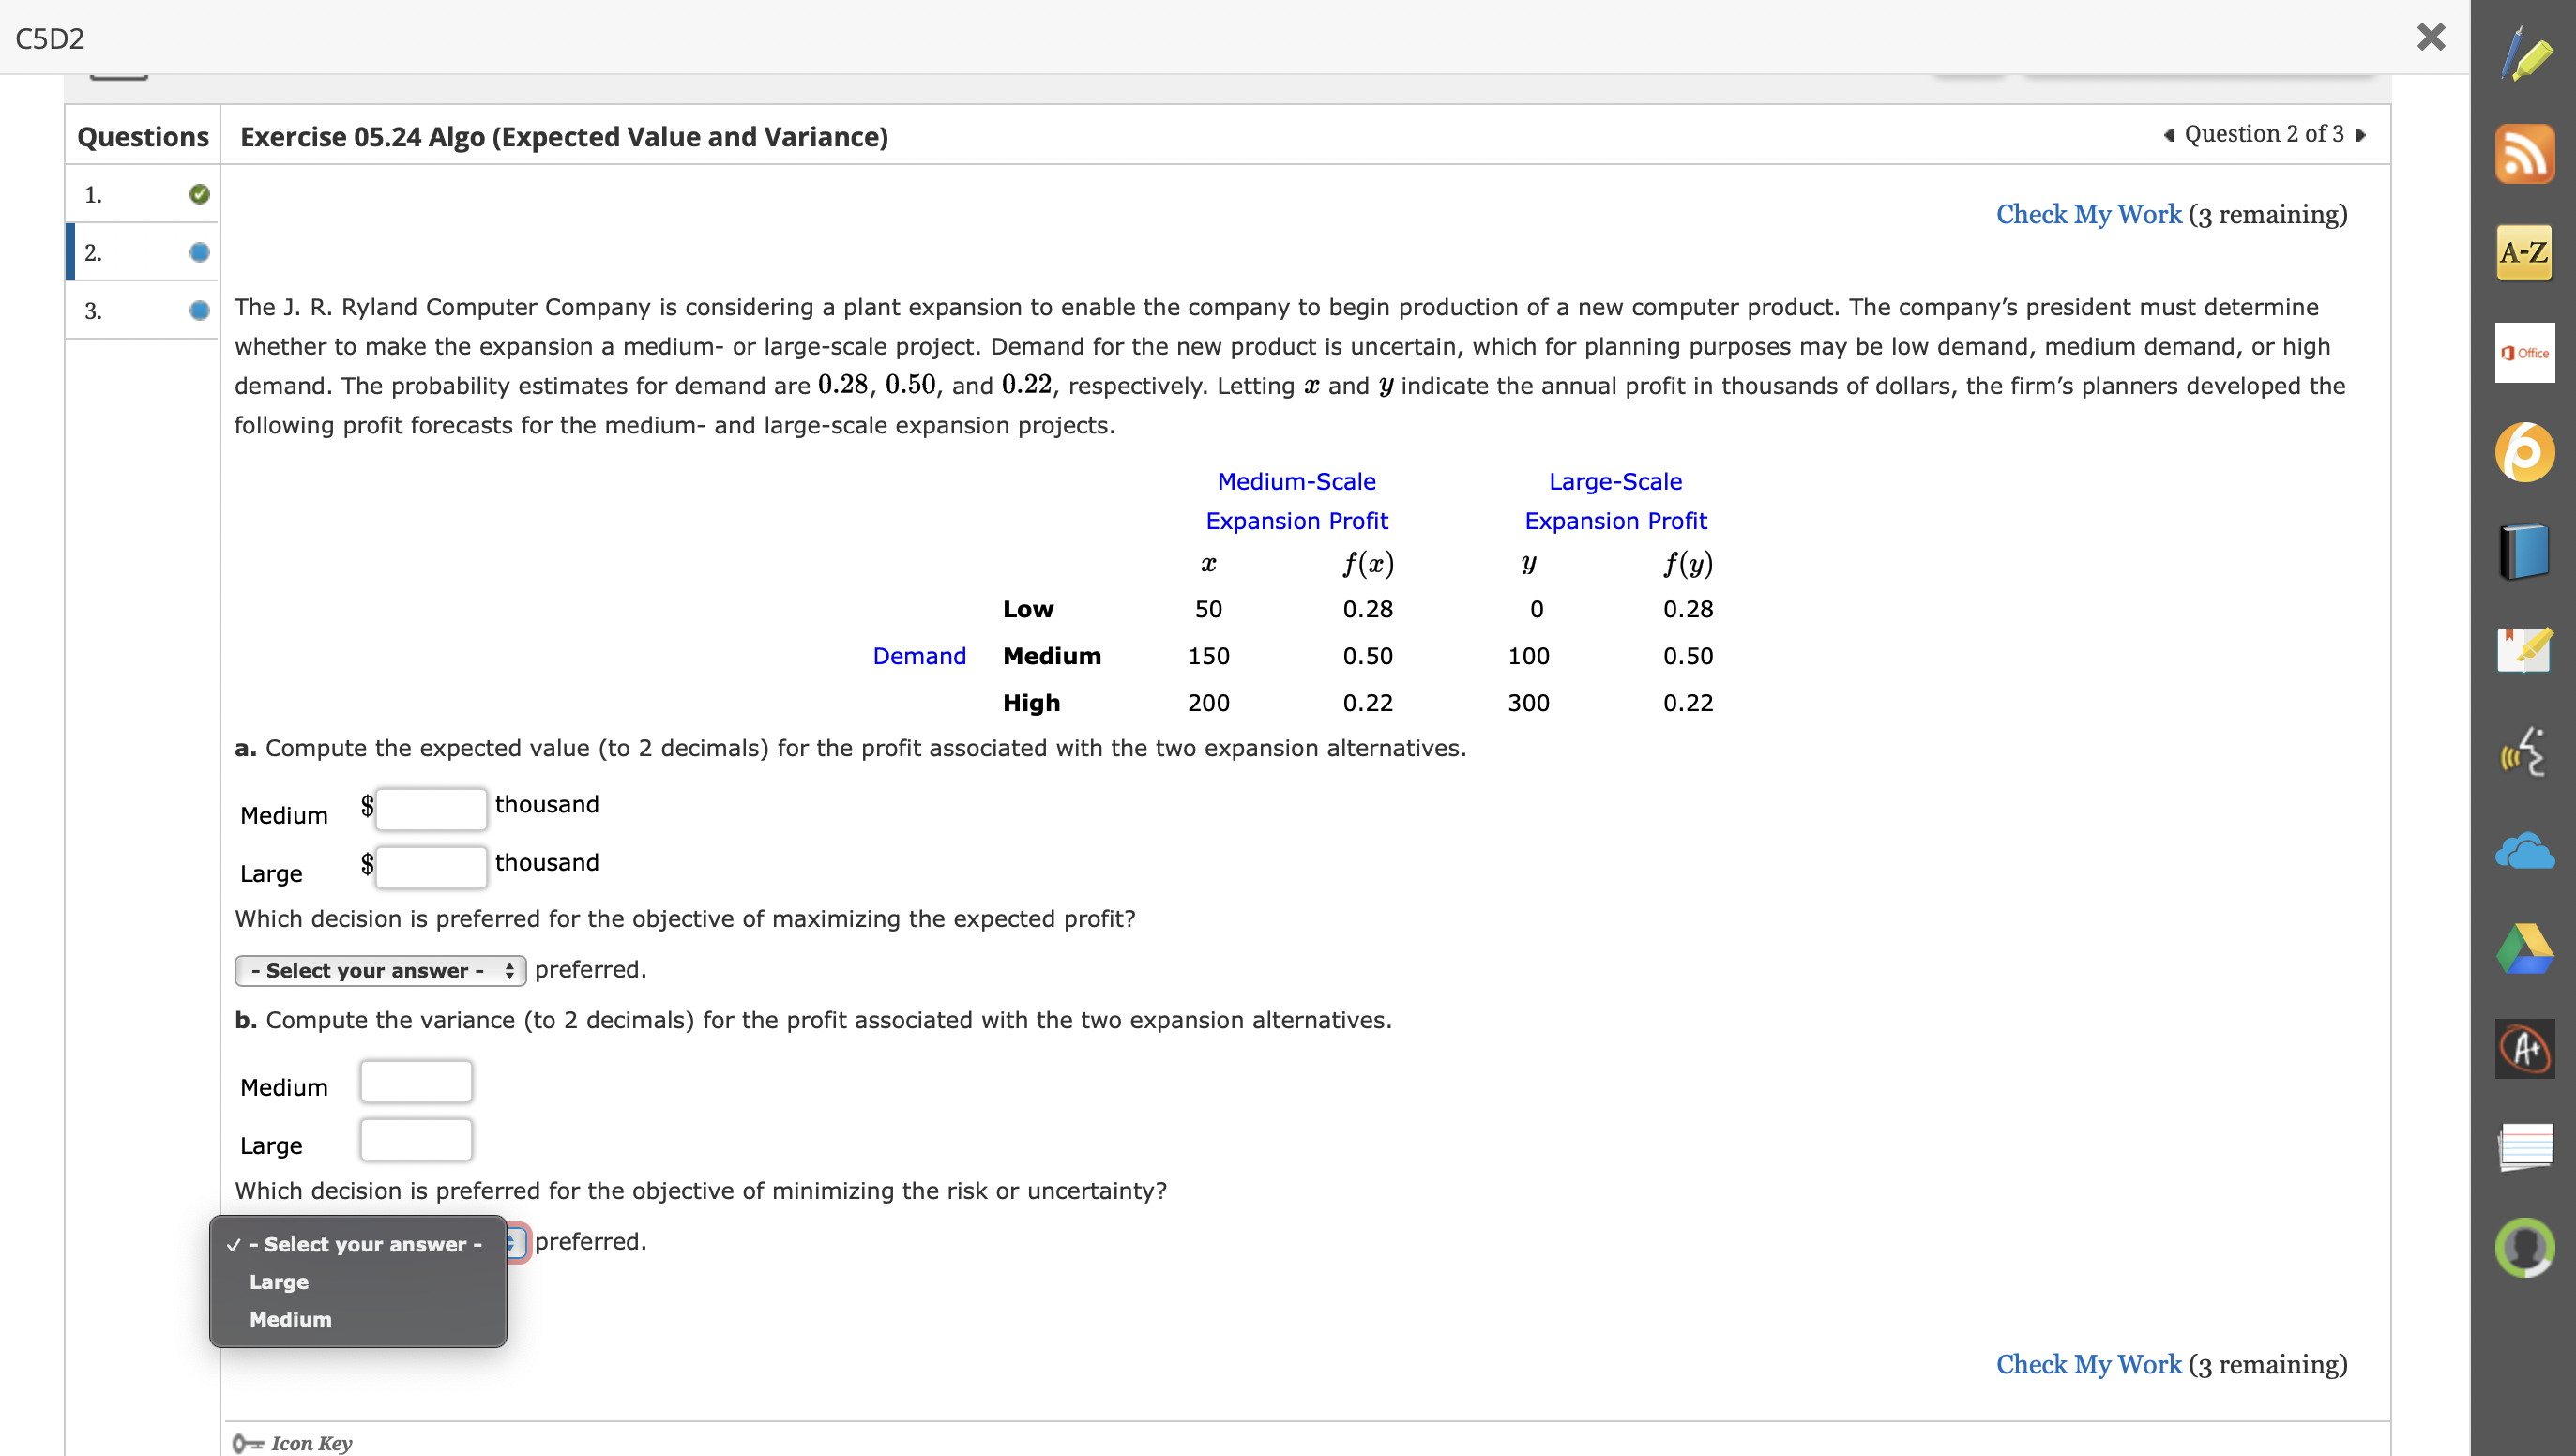Screen dimensions: 2576x1456
Task: Open the Google Drive icon
Action: (x=2524, y=949)
